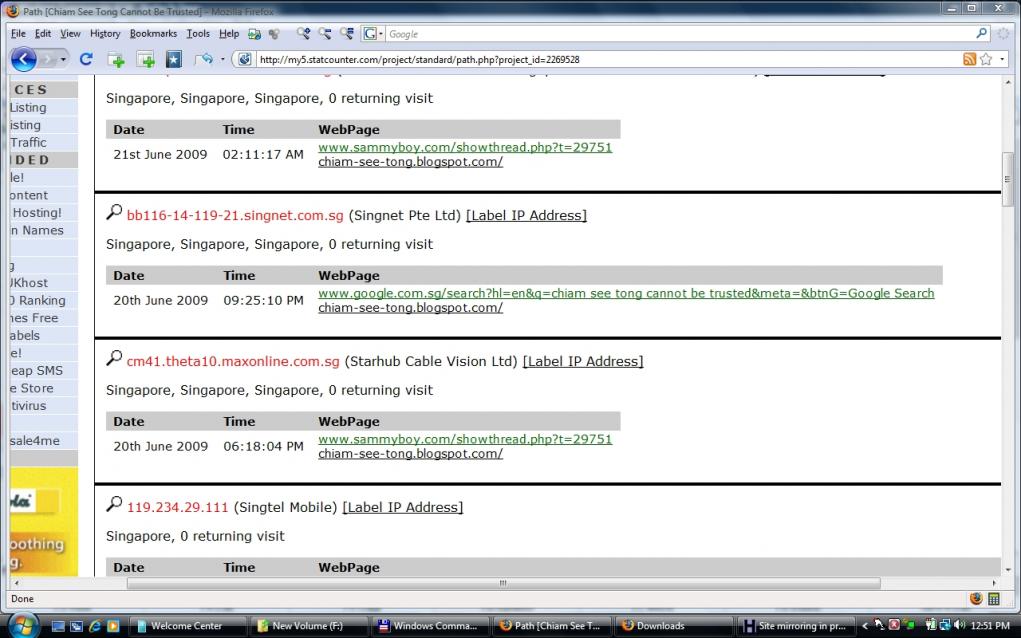Switch to Windows Commander taskbar button

(431, 626)
